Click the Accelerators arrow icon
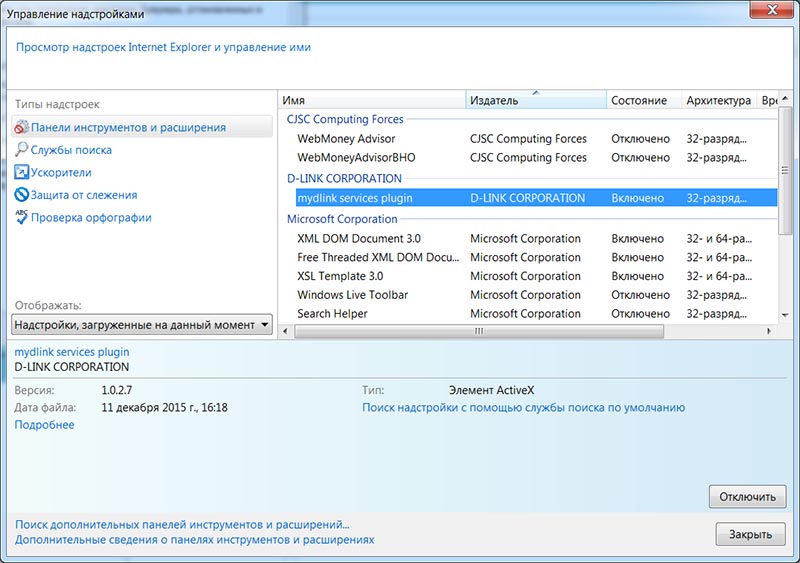The height and width of the screenshot is (563, 800). (21, 172)
